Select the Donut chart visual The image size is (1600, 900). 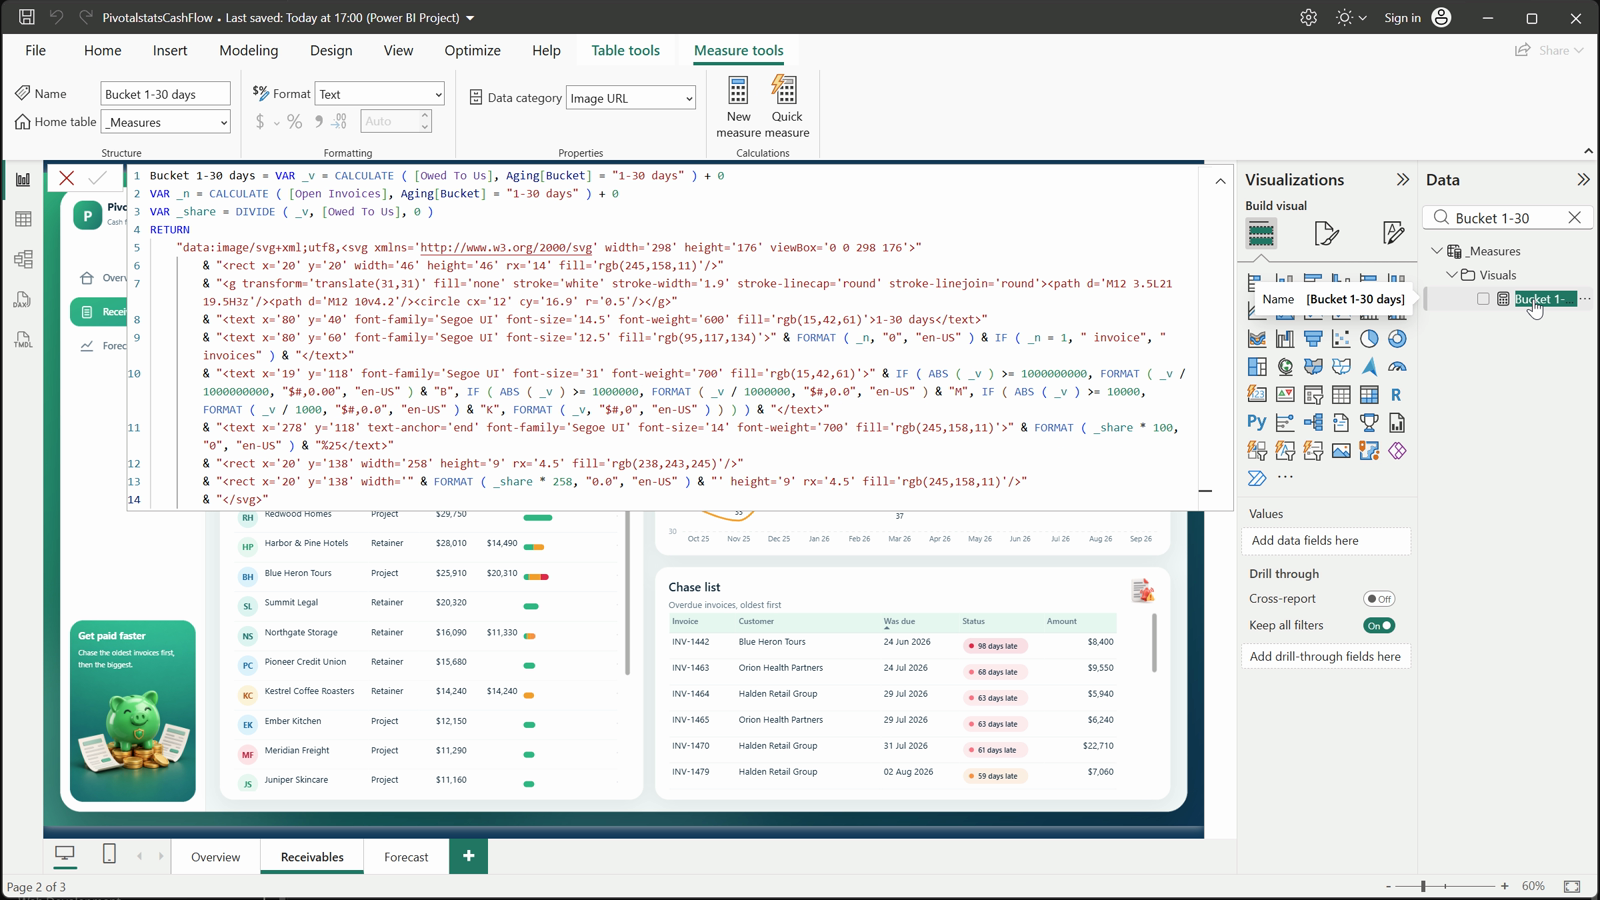1397,339
